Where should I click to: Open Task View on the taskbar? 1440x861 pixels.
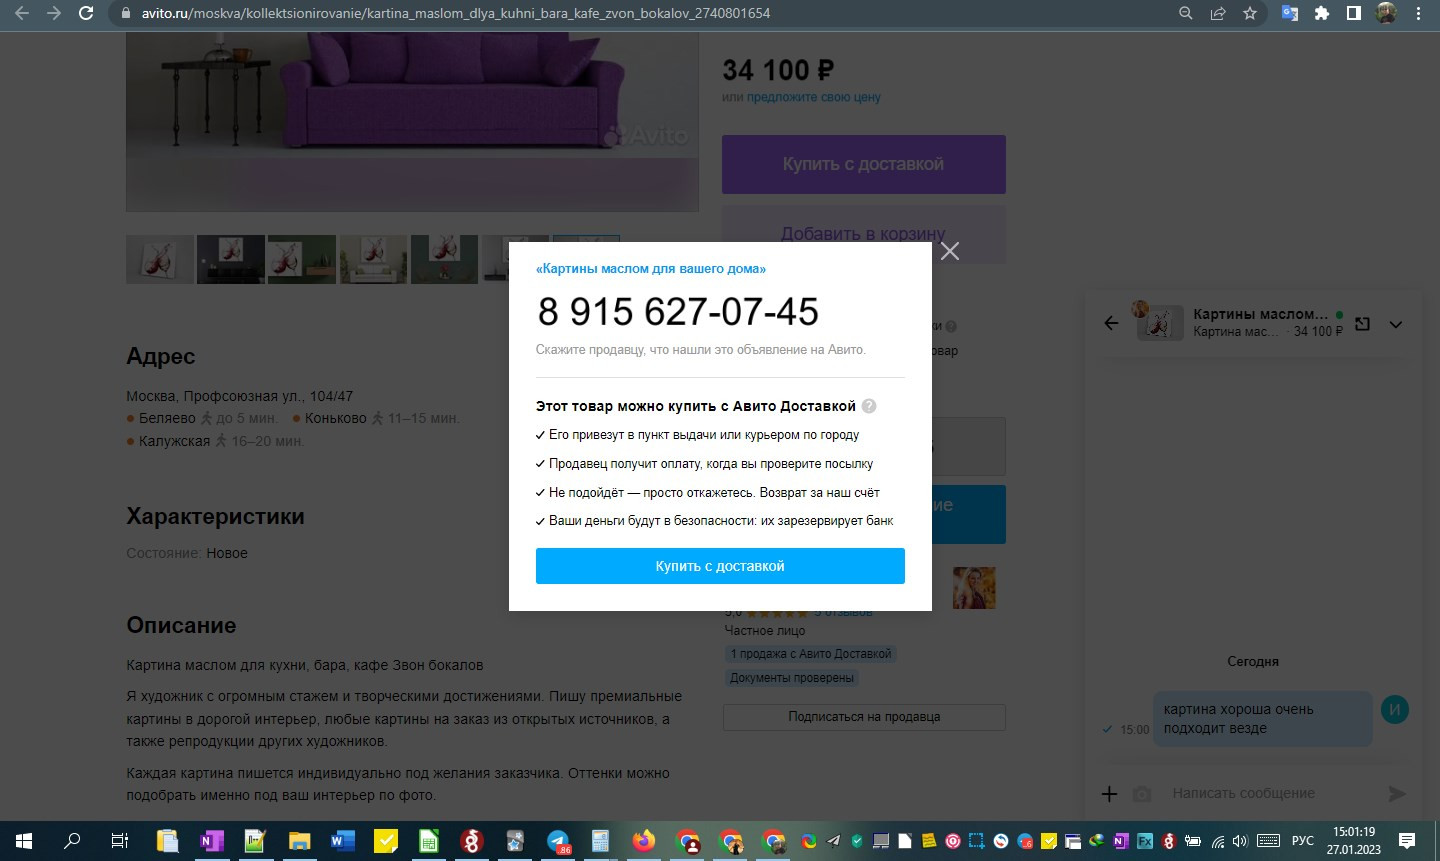coord(119,841)
